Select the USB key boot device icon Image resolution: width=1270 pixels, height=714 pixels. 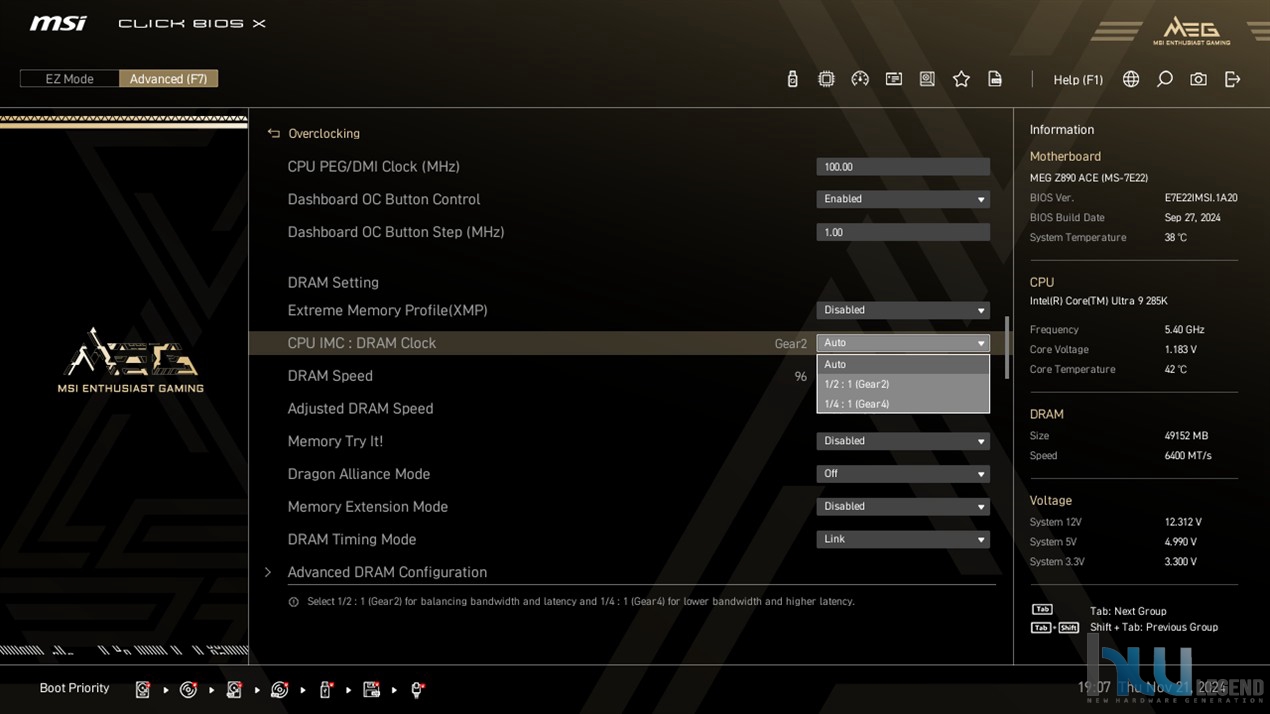click(325, 689)
